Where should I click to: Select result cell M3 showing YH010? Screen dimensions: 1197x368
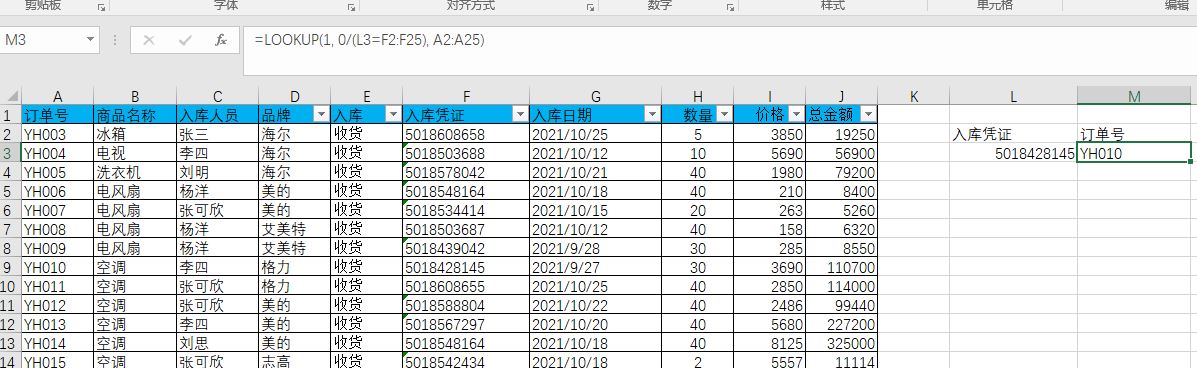coord(1134,153)
